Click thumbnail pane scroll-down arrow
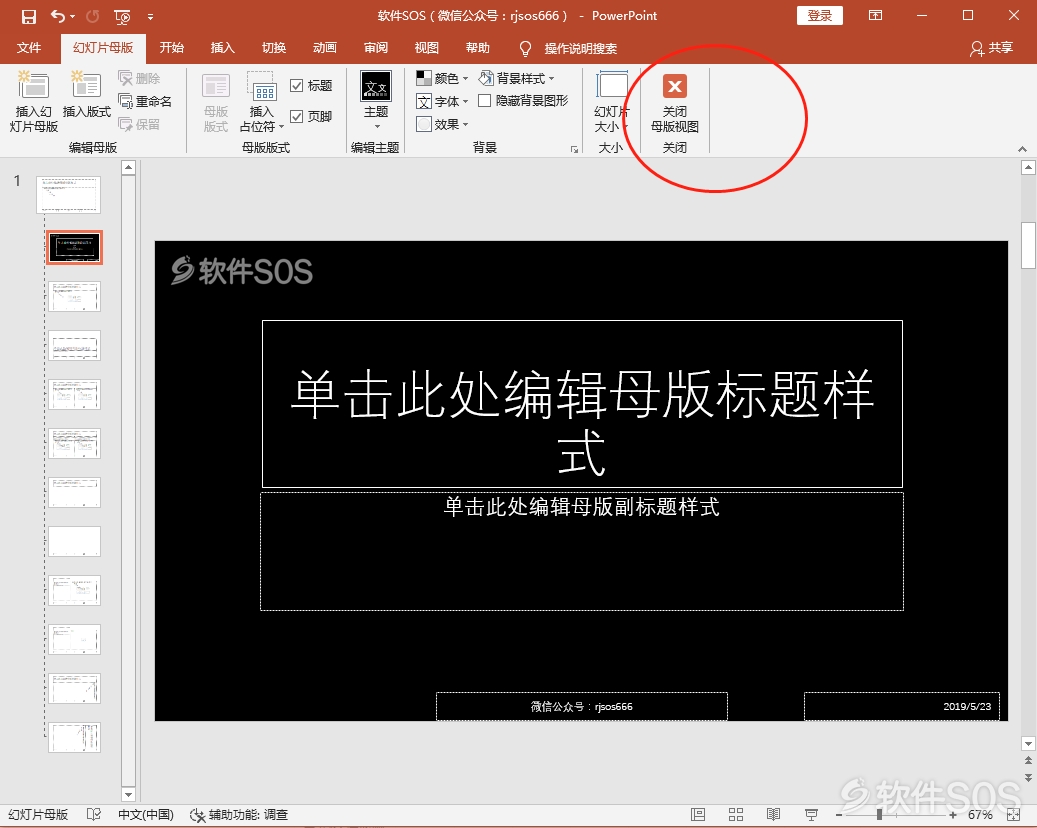This screenshot has height=828, width=1037. pyautogui.click(x=128, y=794)
